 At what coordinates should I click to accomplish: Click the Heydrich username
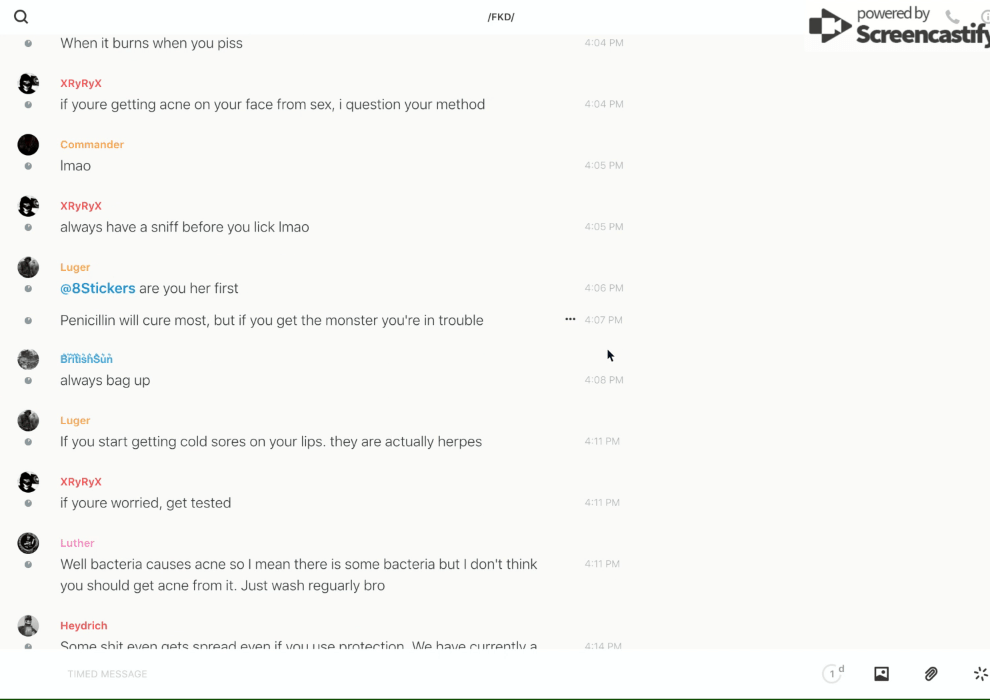click(x=83, y=626)
